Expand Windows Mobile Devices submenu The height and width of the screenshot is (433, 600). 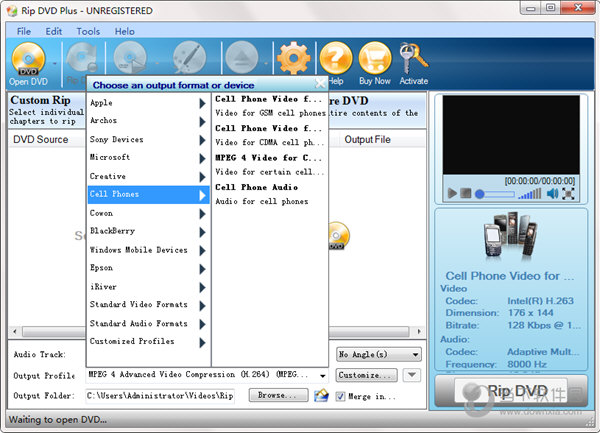click(x=148, y=250)
